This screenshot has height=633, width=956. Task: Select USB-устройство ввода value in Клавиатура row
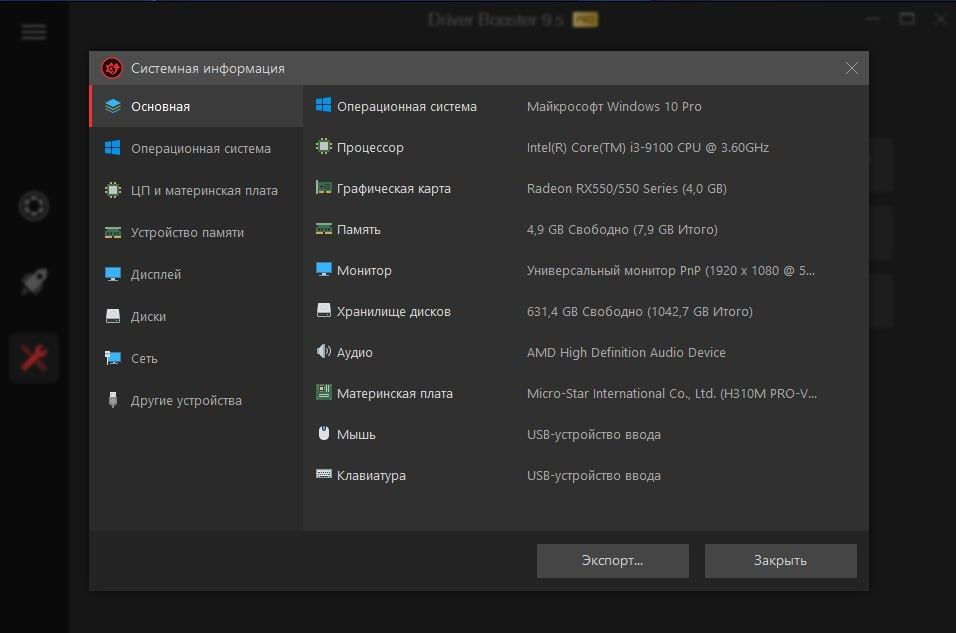pos(594,476)
